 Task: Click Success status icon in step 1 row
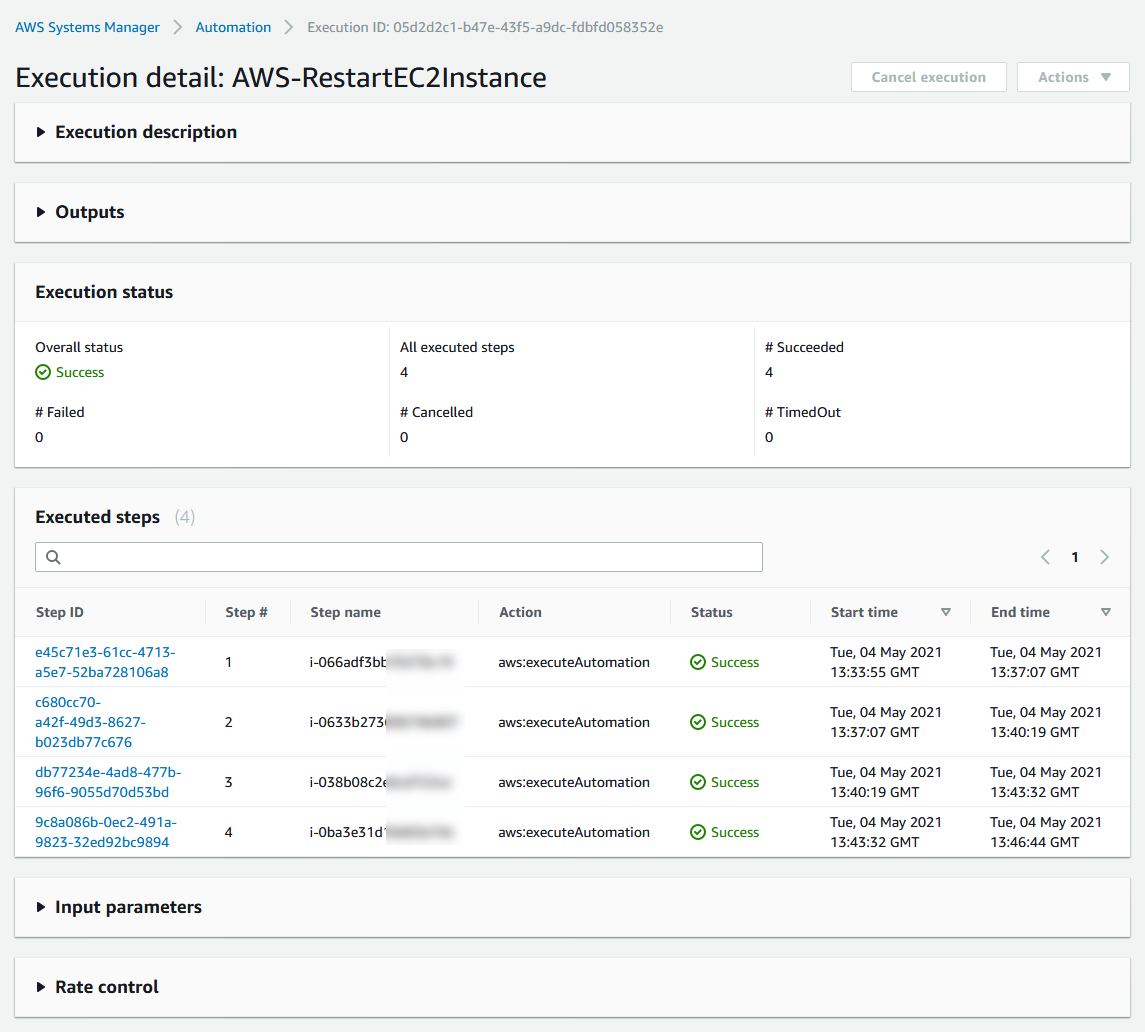coord(698,662)
